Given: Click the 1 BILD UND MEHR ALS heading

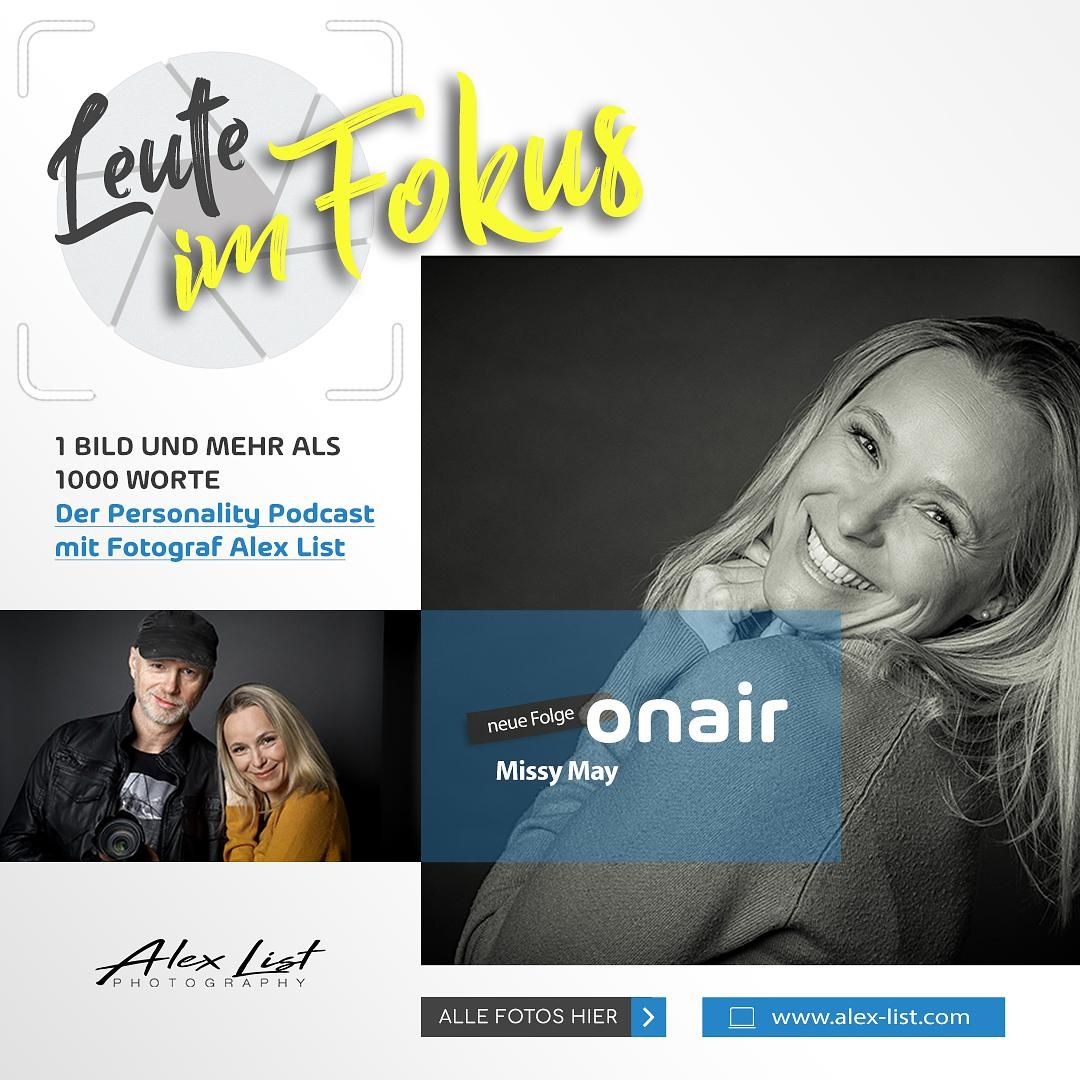Looking at the screenshot, I should coord(198,446).
